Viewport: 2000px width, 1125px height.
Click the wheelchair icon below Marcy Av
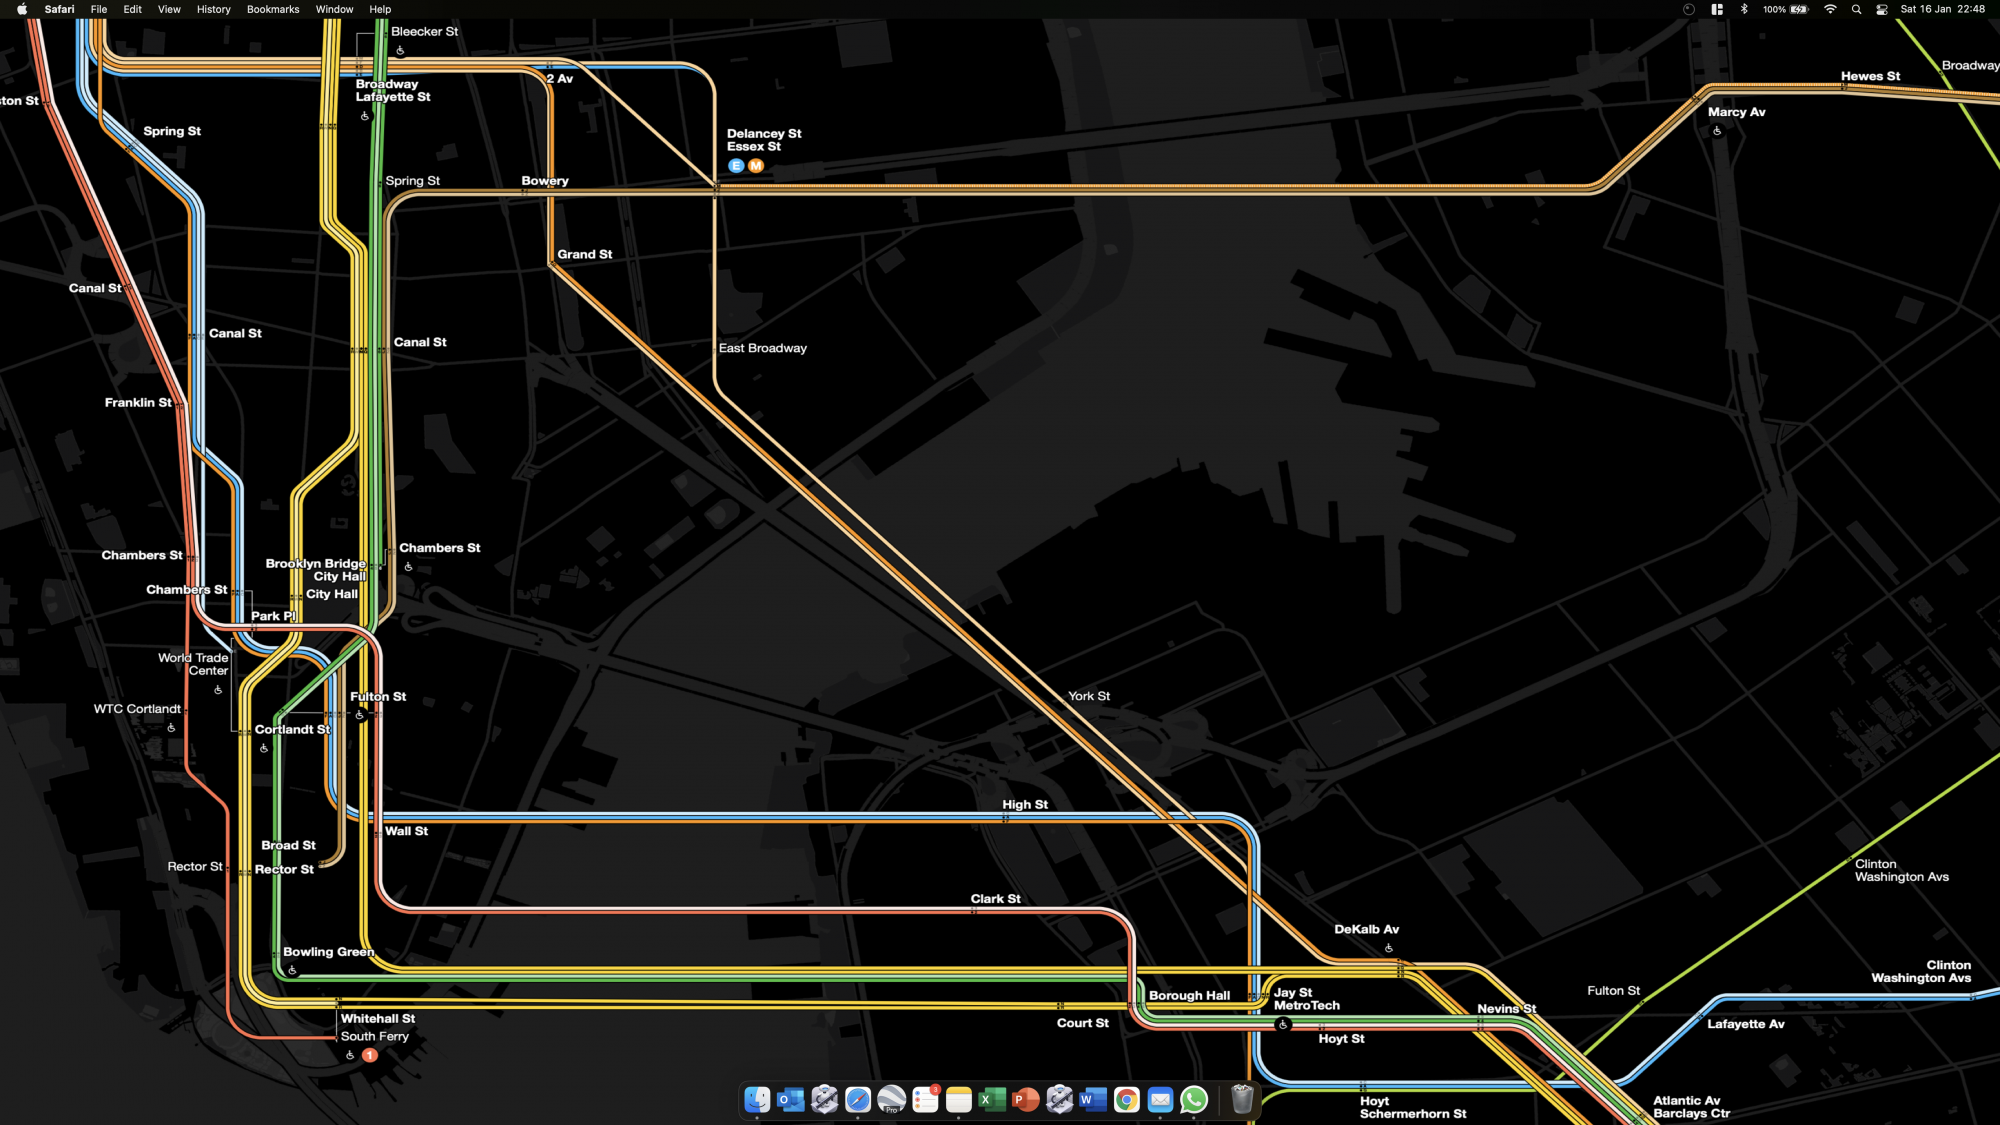1717,131
